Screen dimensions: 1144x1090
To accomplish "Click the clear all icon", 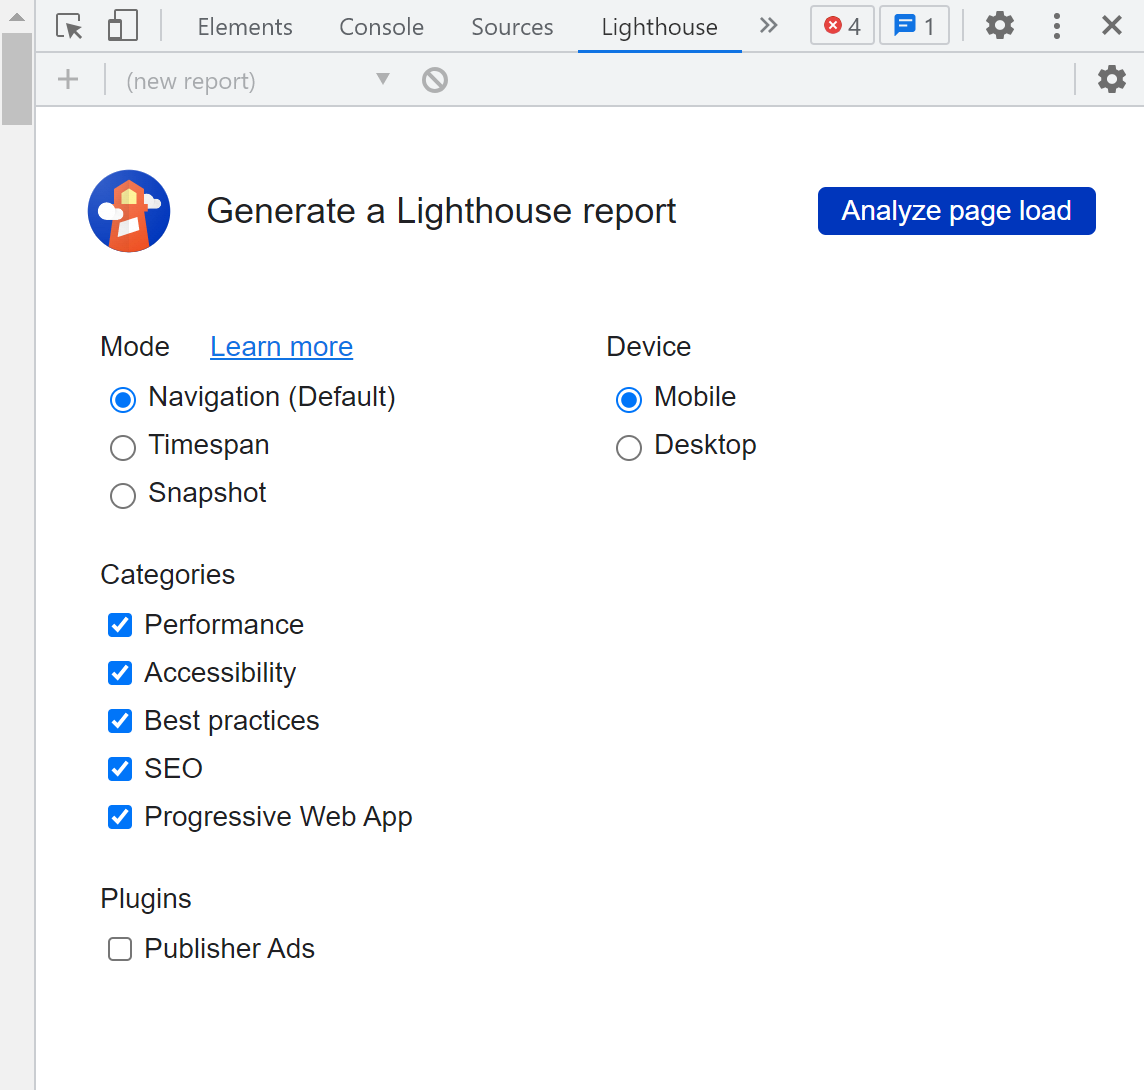I will [435, 80].
